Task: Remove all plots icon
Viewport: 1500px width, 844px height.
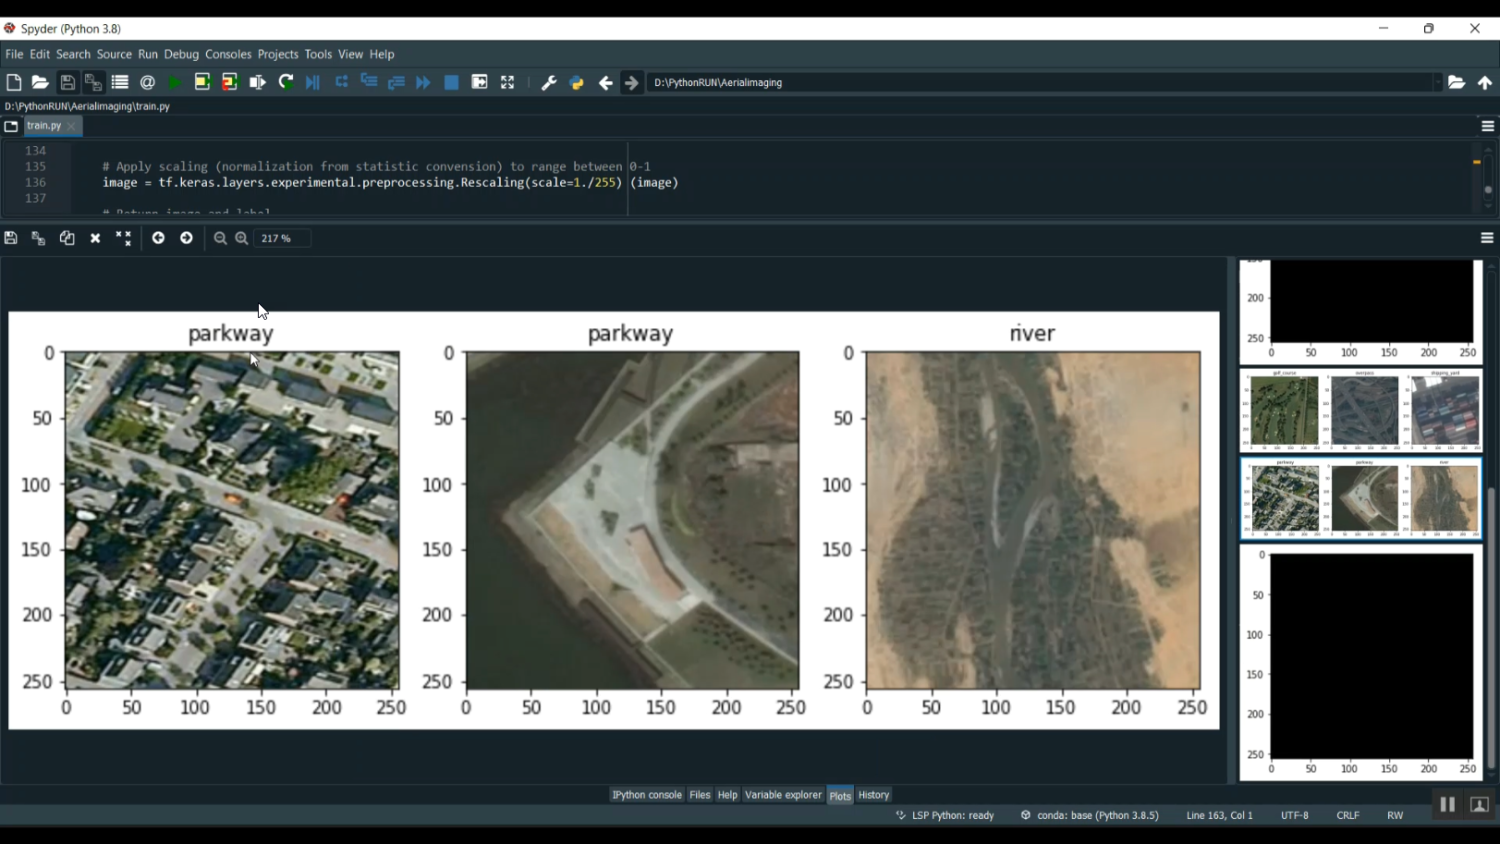Action: [x=123, y=238]
